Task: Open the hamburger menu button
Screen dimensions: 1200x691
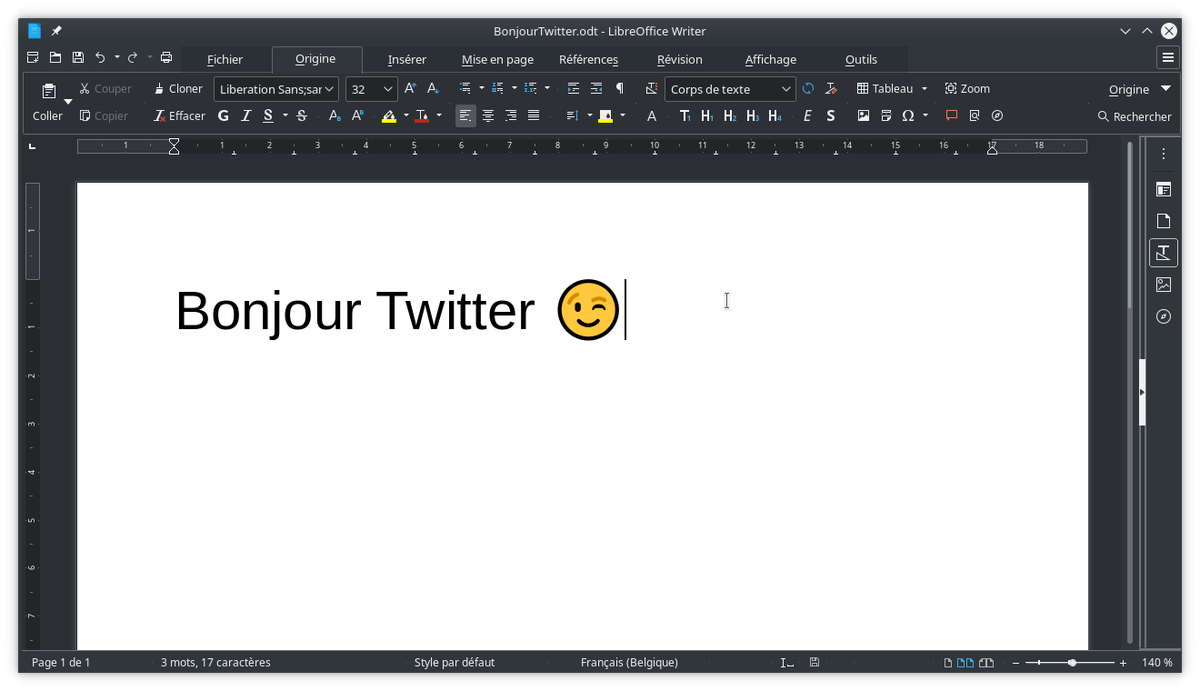Action: [x=1167, y=57]
